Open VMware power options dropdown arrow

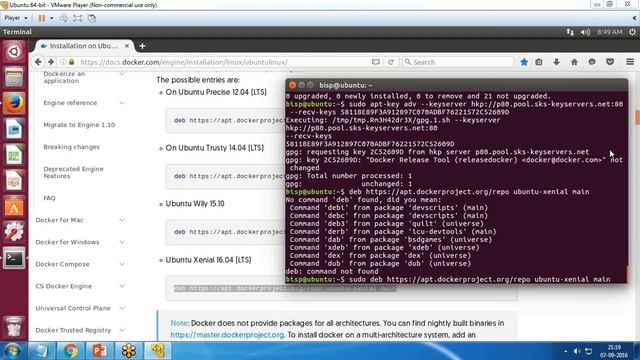click(51, 18)
